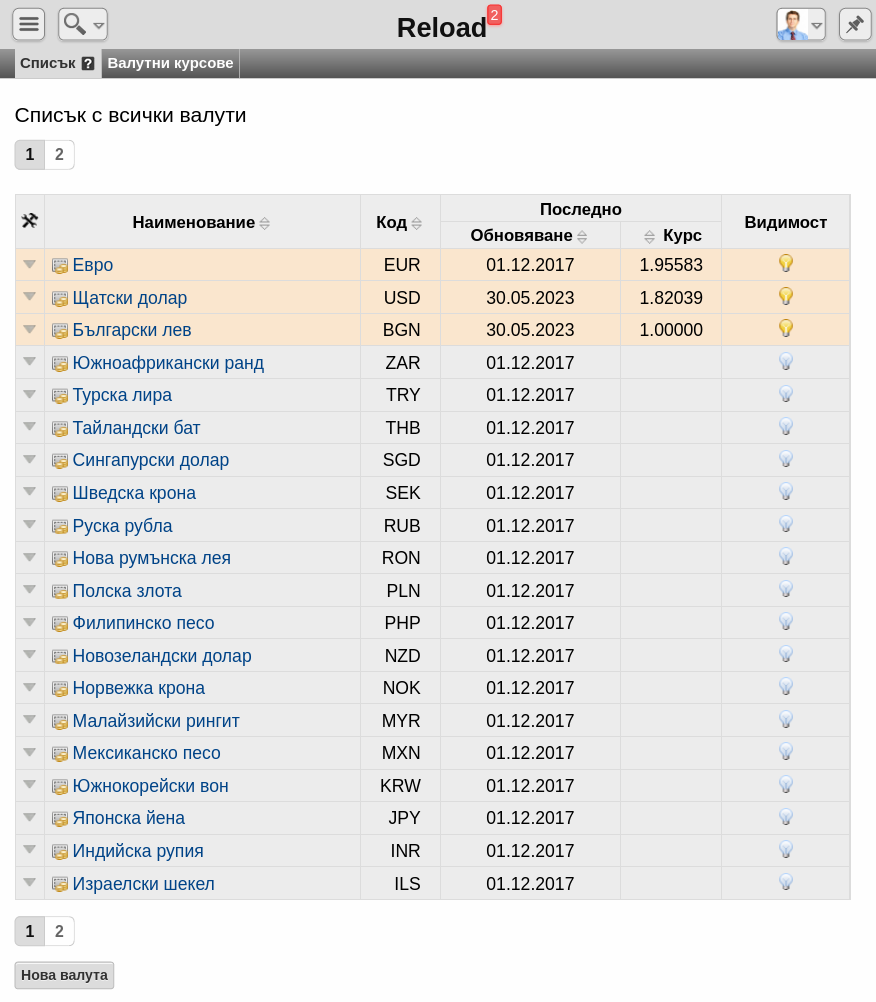Expand row actions arrow for Шведска крона
This screenshot has width=876, height=1002.
[29, 491]
